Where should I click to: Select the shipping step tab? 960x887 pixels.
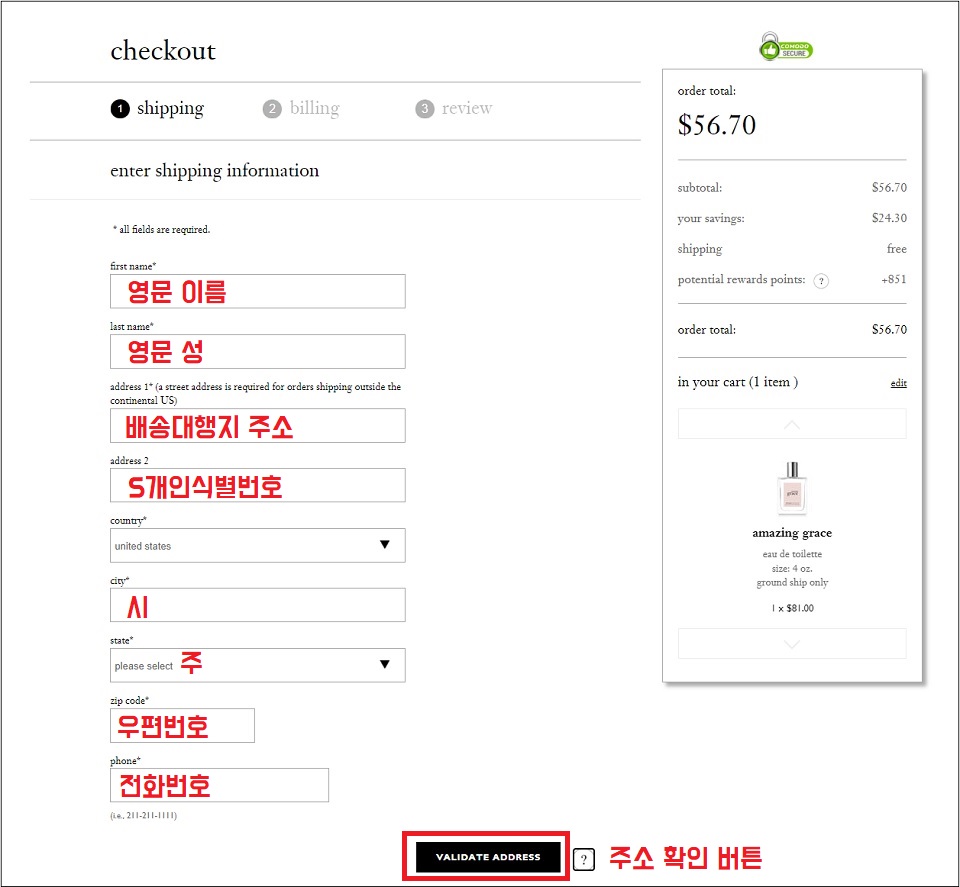tap(157, 108)
